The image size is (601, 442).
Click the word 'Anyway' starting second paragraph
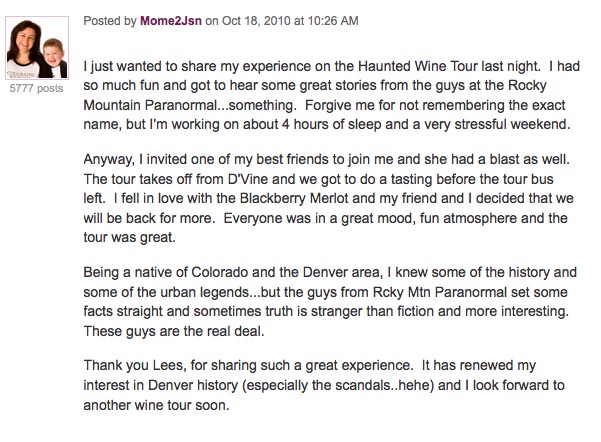[x=109, y=159]
